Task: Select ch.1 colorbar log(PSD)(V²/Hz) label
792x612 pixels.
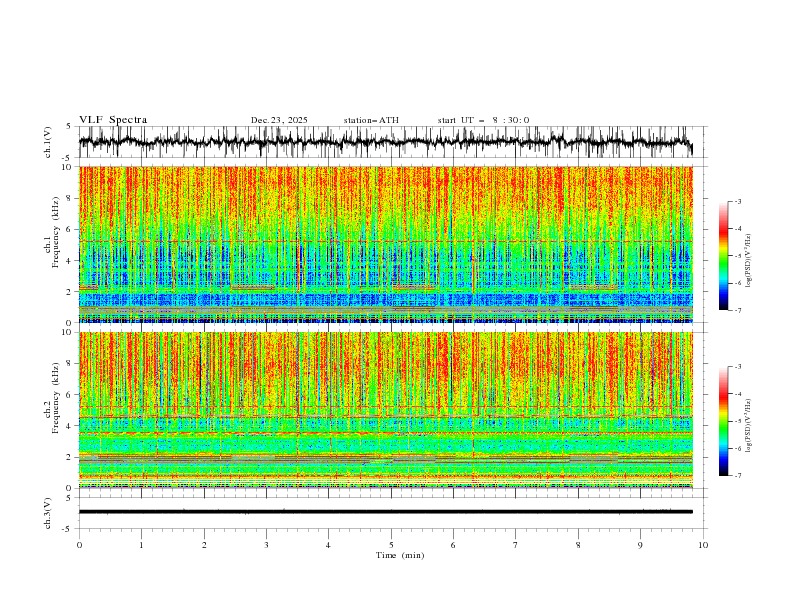Action: [x=749, y=261]
